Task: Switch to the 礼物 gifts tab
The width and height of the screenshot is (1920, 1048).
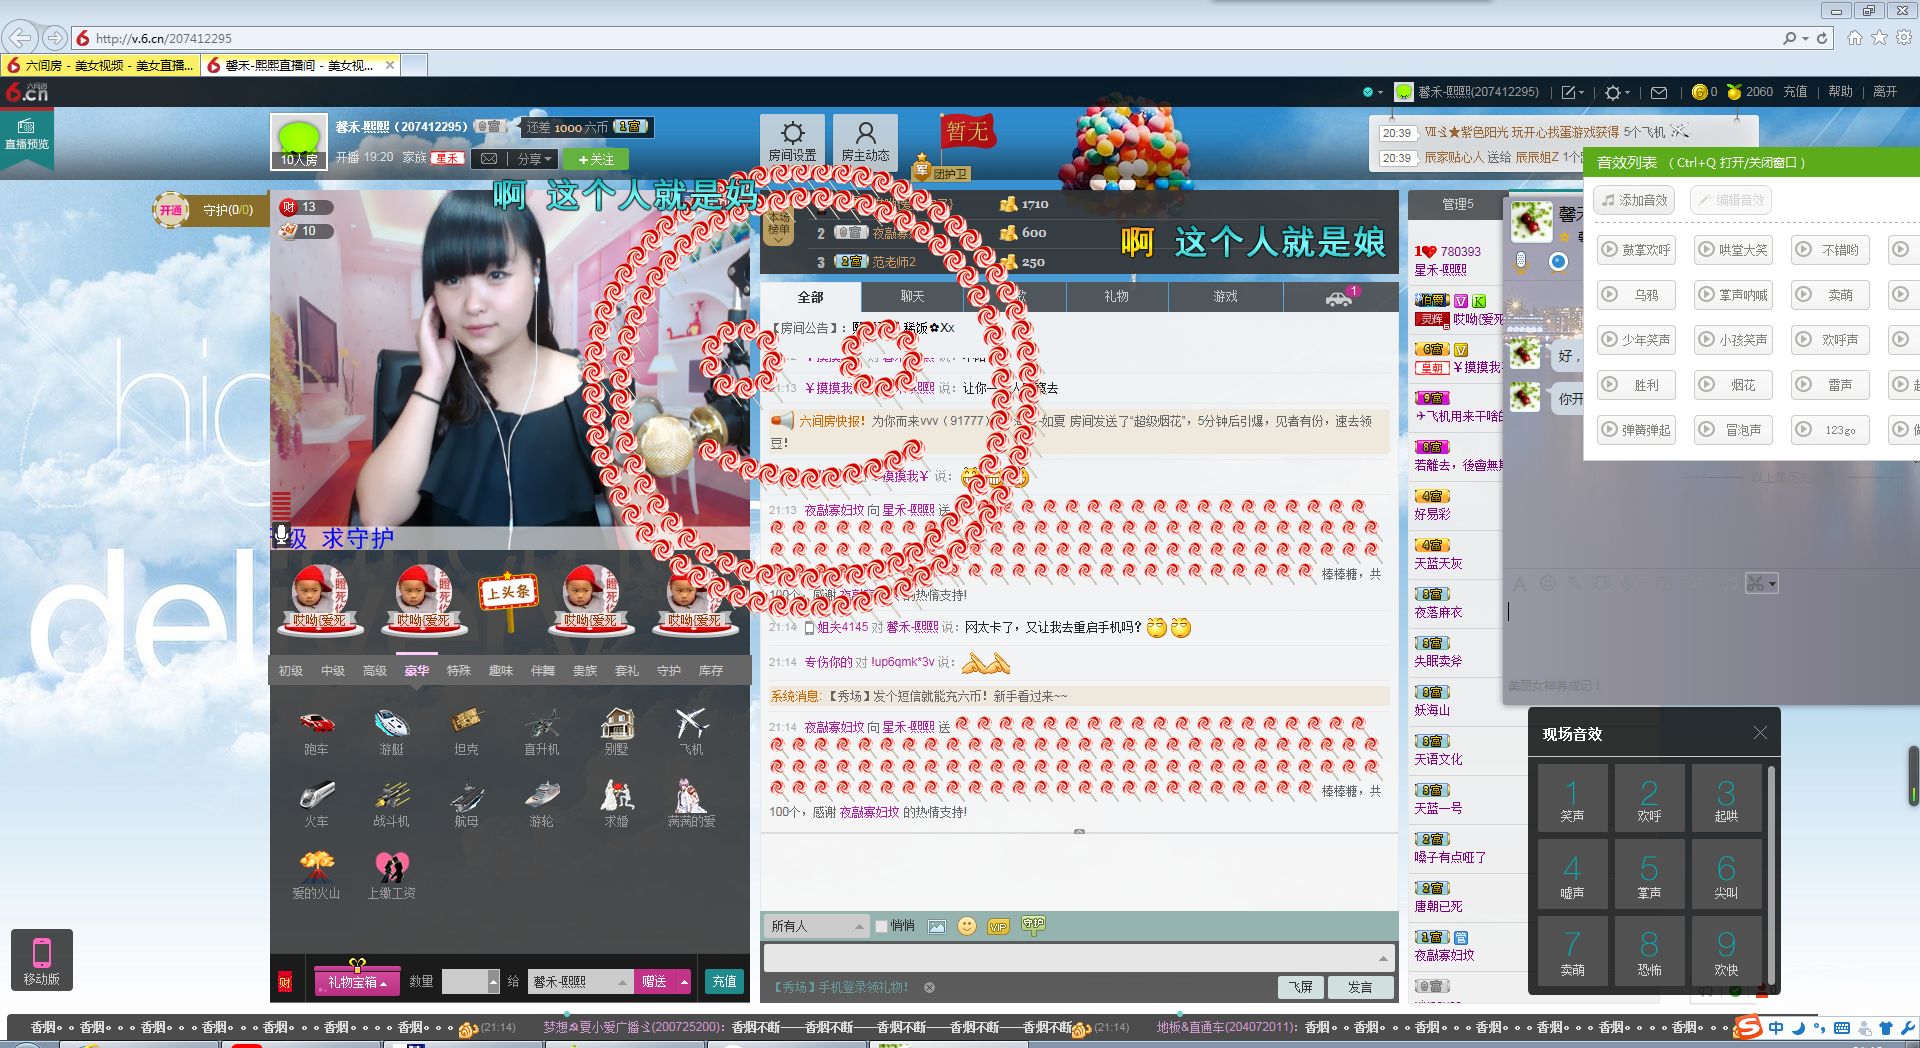Action: (1116, 297)
